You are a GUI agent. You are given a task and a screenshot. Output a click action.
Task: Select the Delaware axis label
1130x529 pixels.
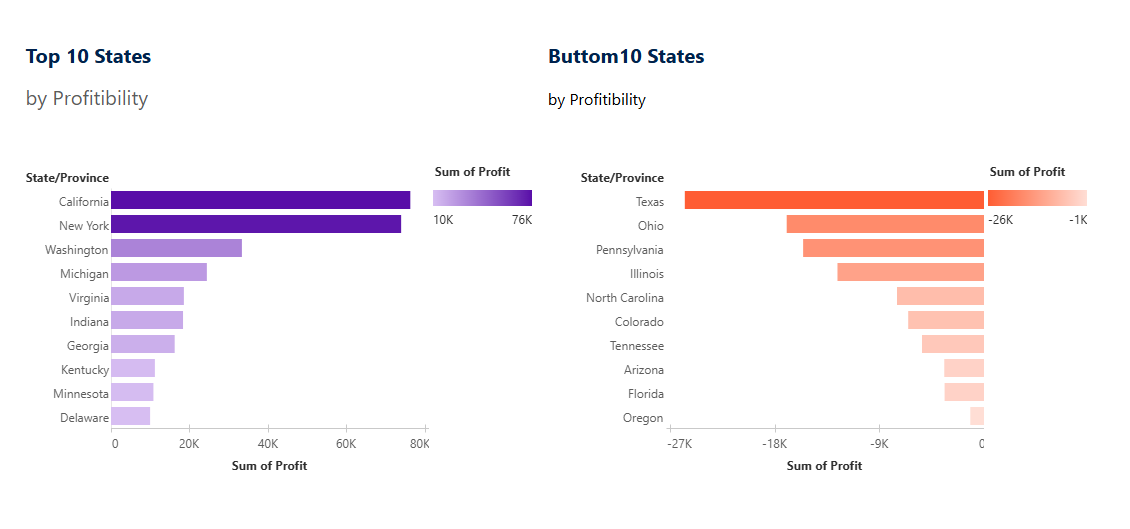pos(84,418)
